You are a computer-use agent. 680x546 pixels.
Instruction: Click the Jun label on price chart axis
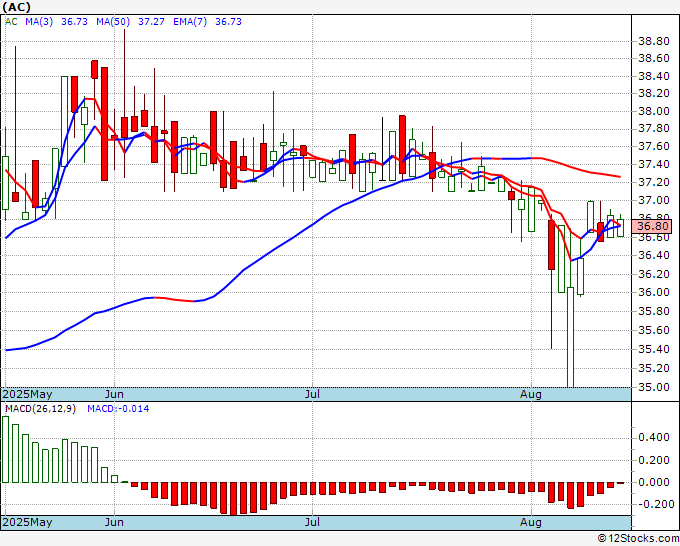click(x=114, y=394)
